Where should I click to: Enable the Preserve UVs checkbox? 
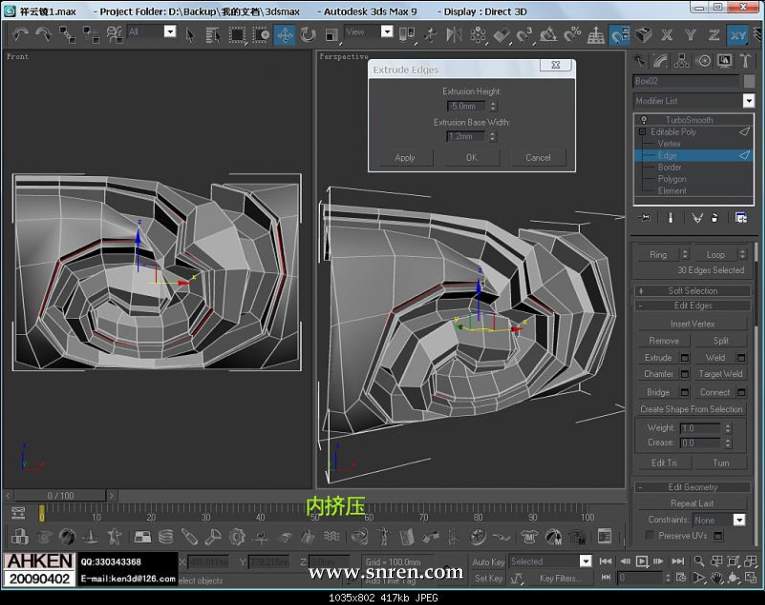click(648, 536)
